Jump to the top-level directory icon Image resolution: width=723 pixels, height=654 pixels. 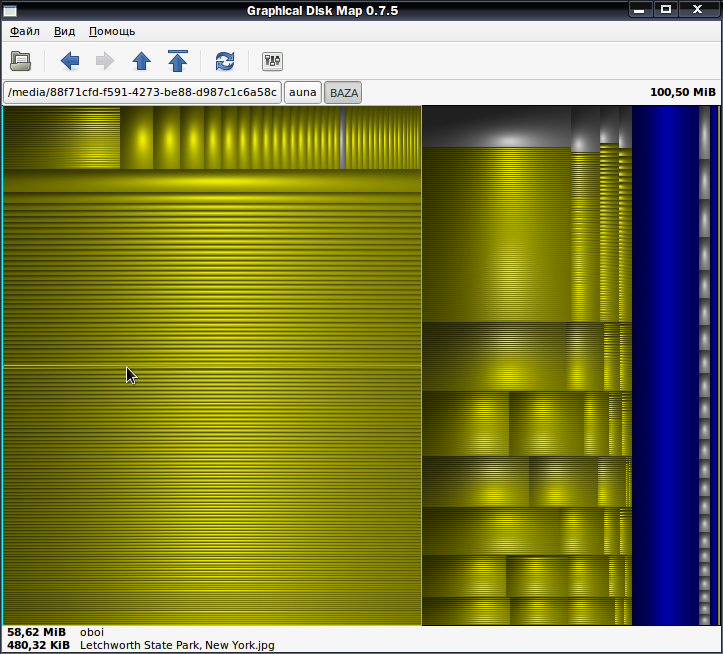pyautogui.click(x=178, y=61)
